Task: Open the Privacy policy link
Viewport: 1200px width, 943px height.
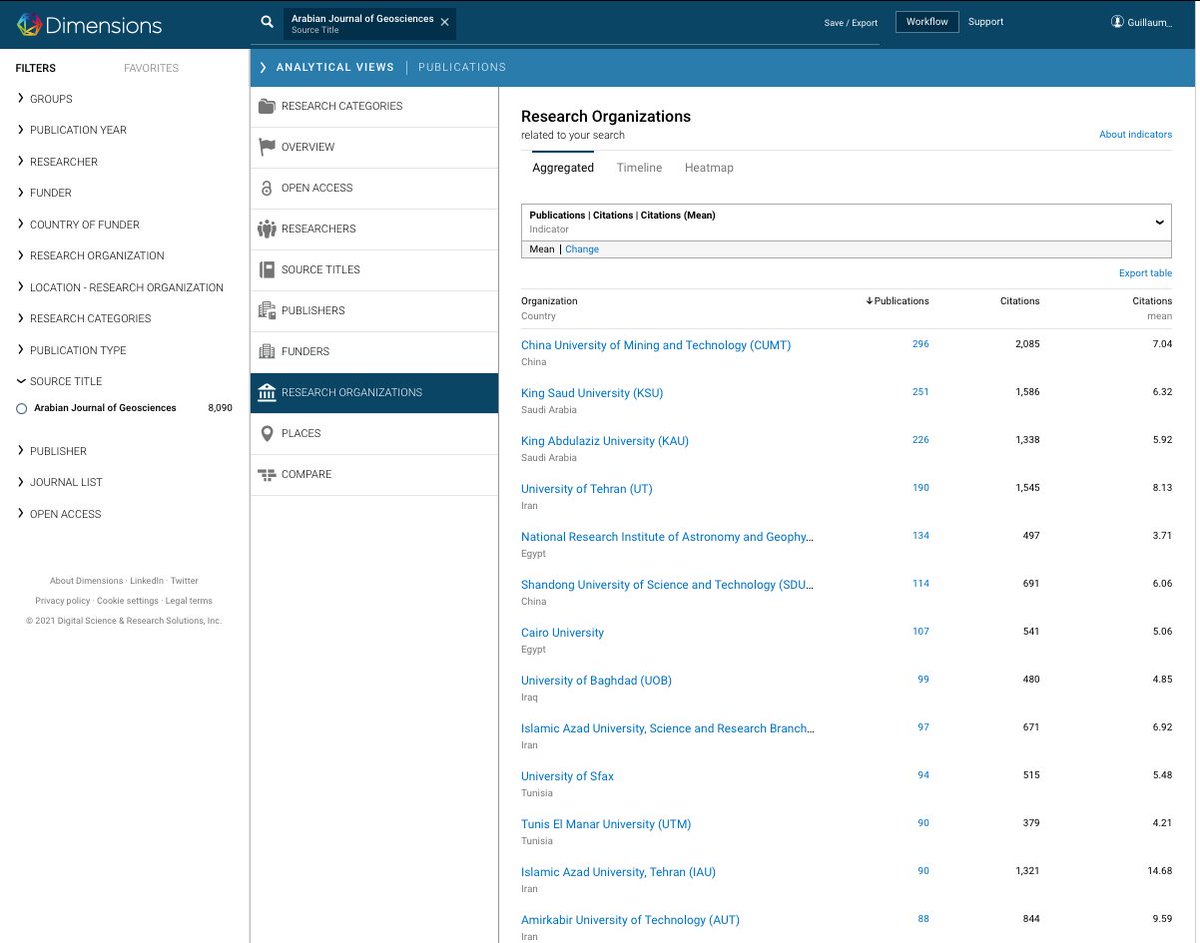Action: pos(62,601)
